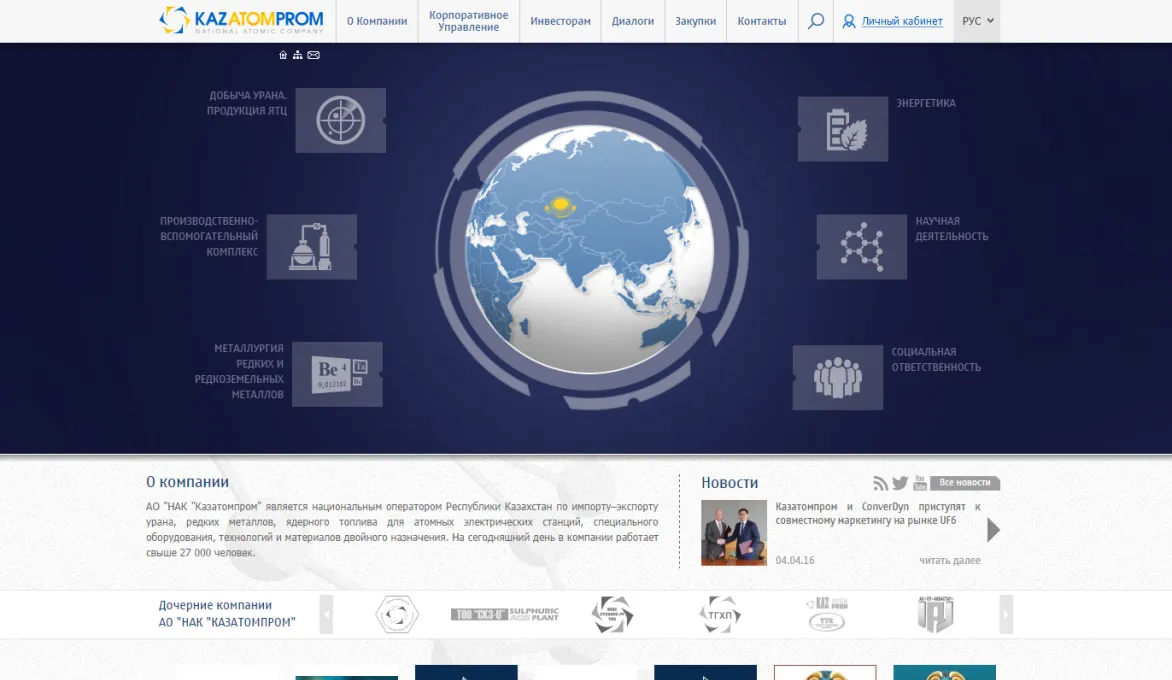Screen dimensions: 1172x680
Task: Click the envelope mail icon
Action: point(313,55)
